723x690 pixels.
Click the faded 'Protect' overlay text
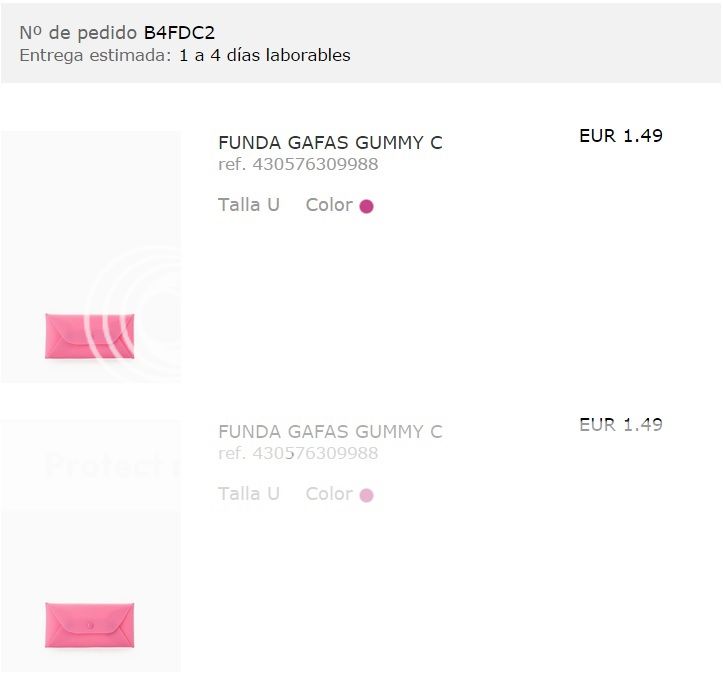pyautogui.click(x=105, y=466)
